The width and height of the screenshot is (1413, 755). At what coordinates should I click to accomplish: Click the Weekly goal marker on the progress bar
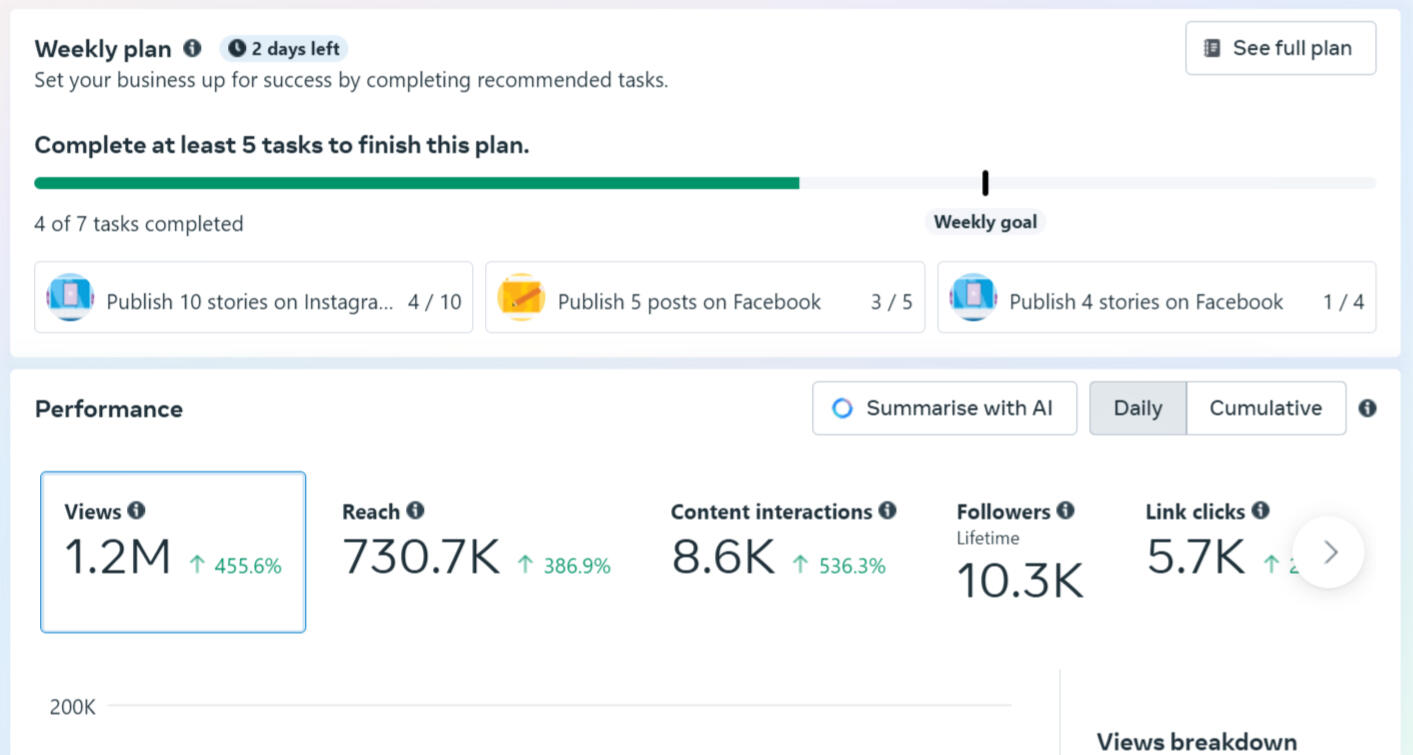[x=985, y=182]
